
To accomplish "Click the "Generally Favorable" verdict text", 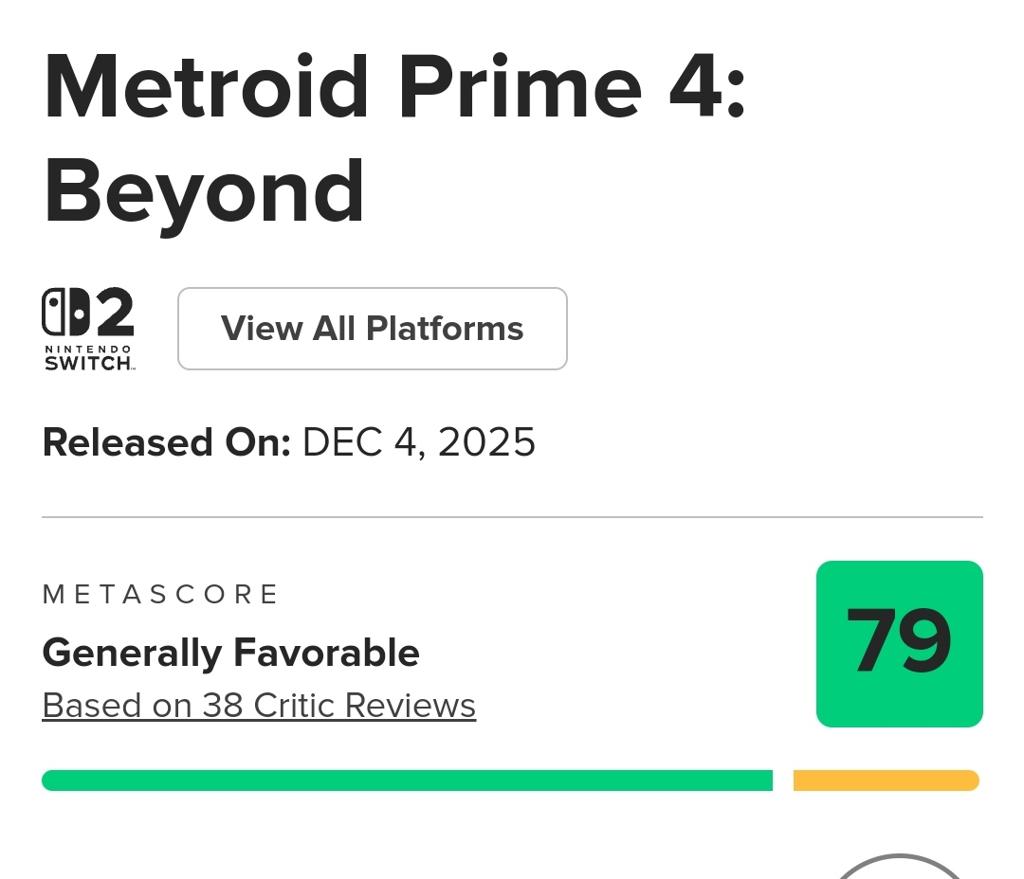I will [231, 653].
